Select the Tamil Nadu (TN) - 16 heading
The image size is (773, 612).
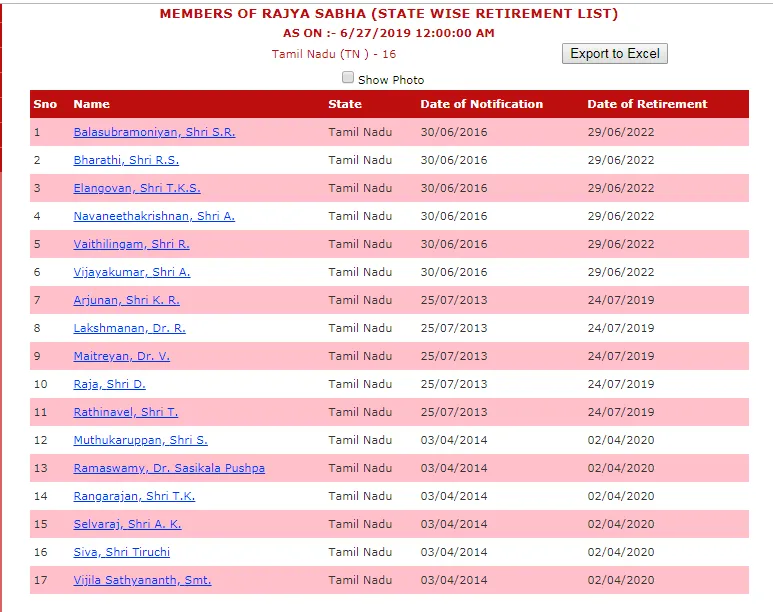[334, 54]
